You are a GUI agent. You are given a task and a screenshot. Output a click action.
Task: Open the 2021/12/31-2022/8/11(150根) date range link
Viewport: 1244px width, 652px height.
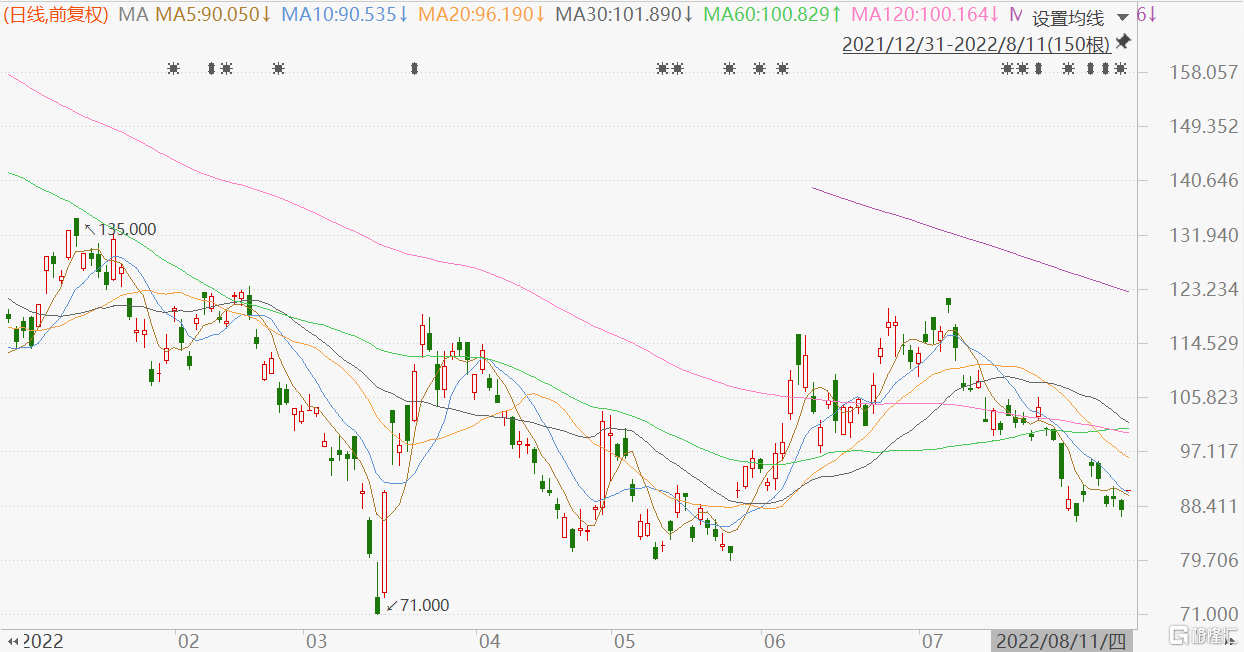(x=977, y=44)
